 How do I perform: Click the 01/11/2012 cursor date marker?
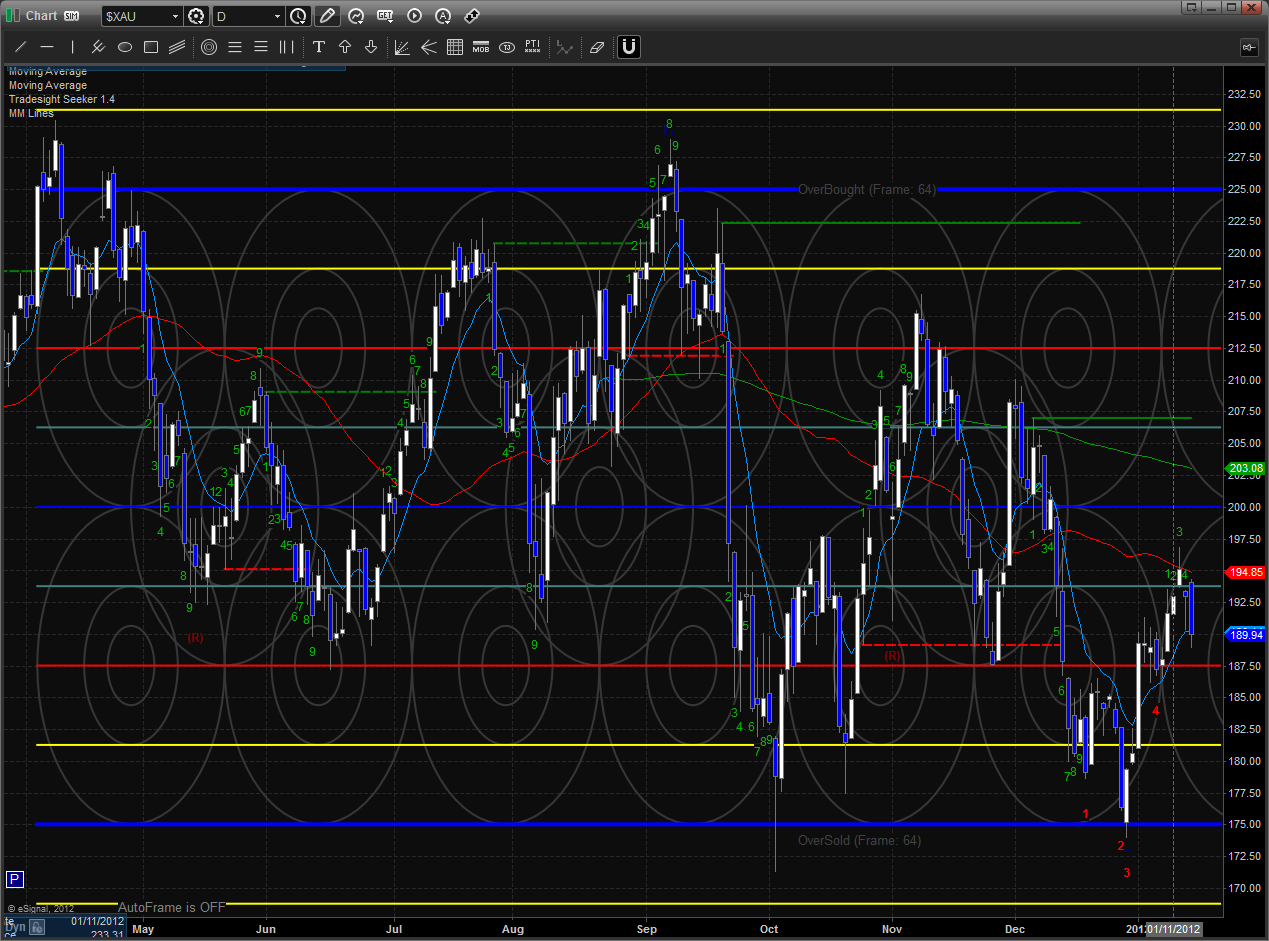[1174, 928]
